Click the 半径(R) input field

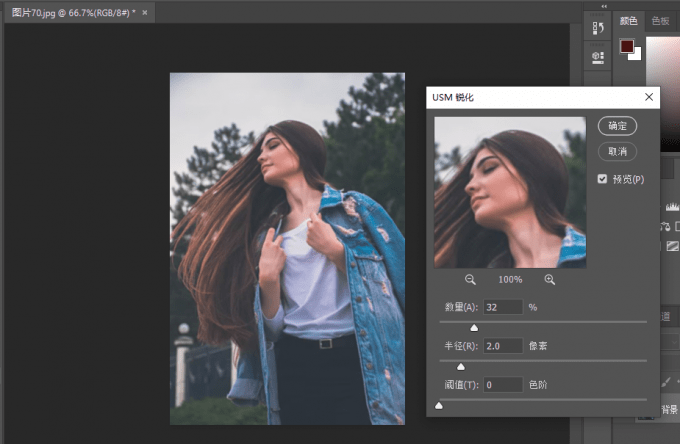click(x=503, y=346)
